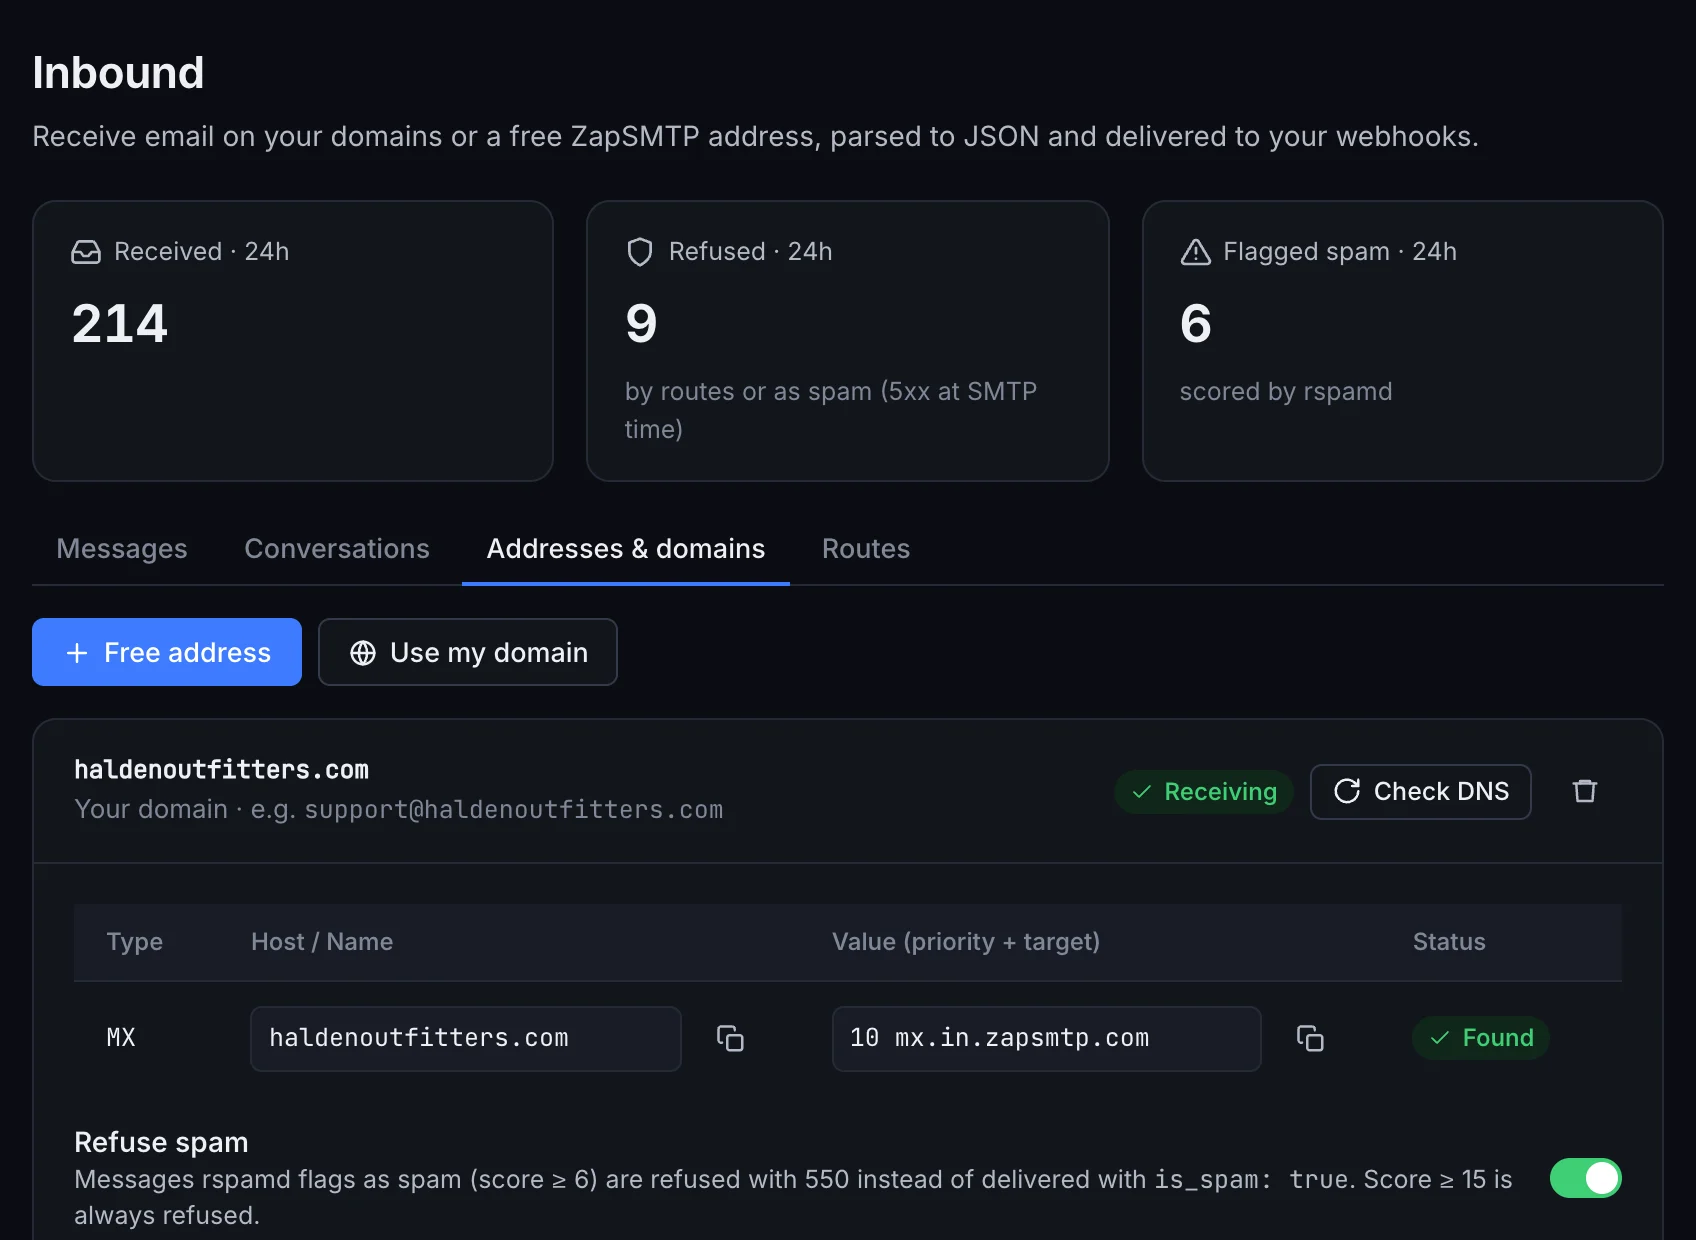Select the Addresses & domains tab
The image size is (1696, 1240).
point(626,549)
